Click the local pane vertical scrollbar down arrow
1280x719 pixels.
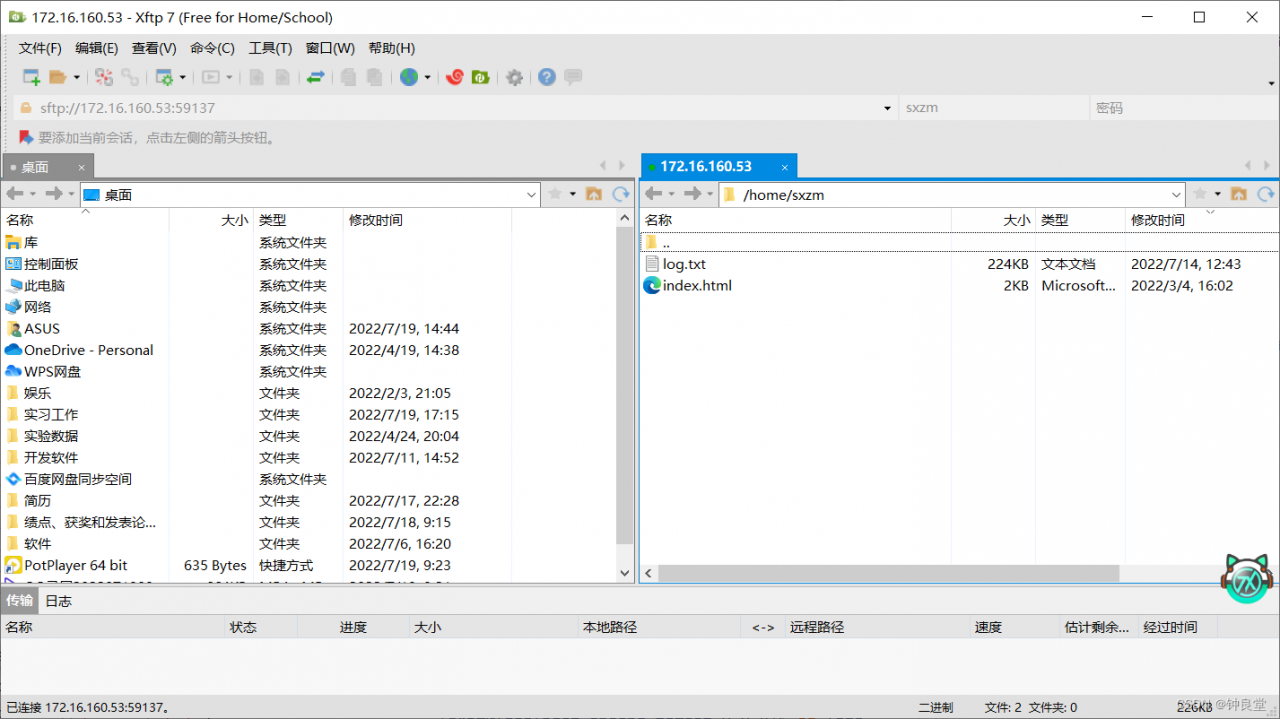pos(625,573)
